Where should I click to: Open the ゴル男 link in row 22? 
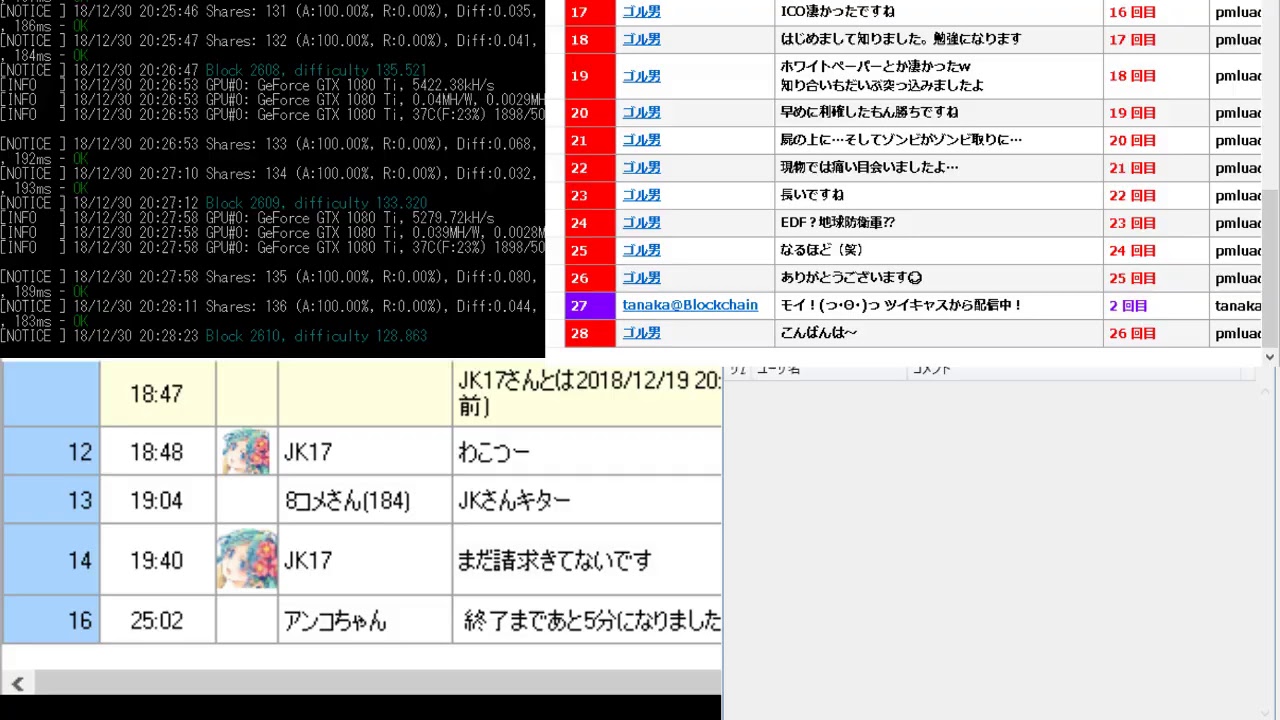pyautogui.click(x=641, y=168)
